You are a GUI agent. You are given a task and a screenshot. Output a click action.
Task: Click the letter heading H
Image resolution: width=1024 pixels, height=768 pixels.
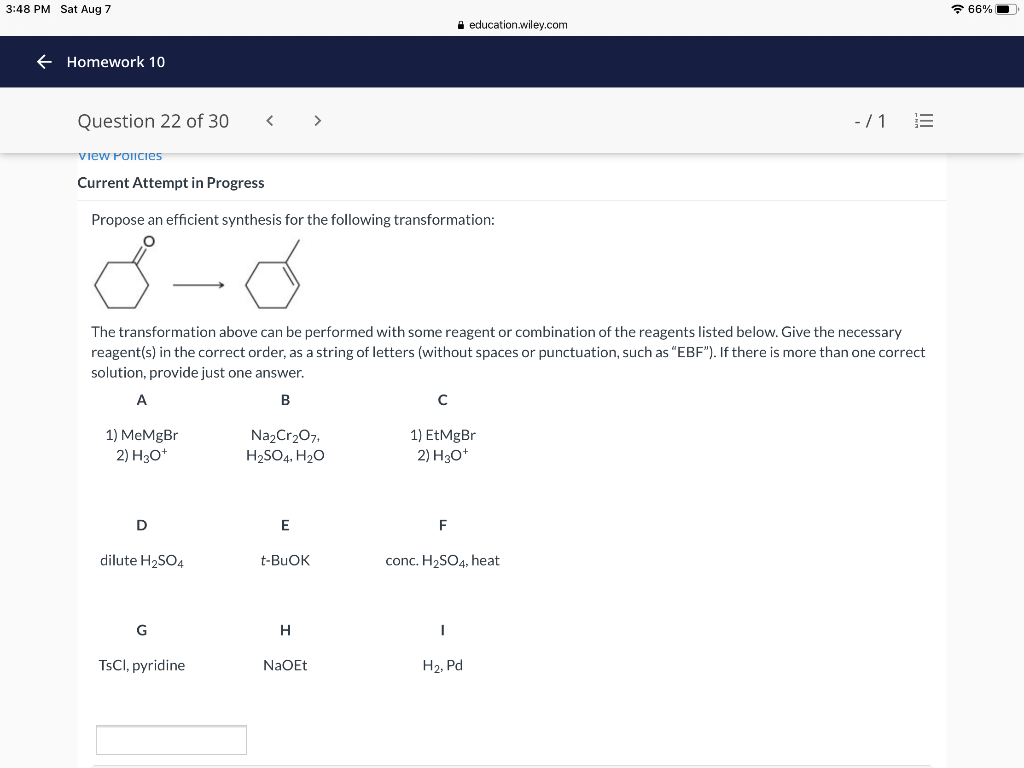click(x=285, y=630)
